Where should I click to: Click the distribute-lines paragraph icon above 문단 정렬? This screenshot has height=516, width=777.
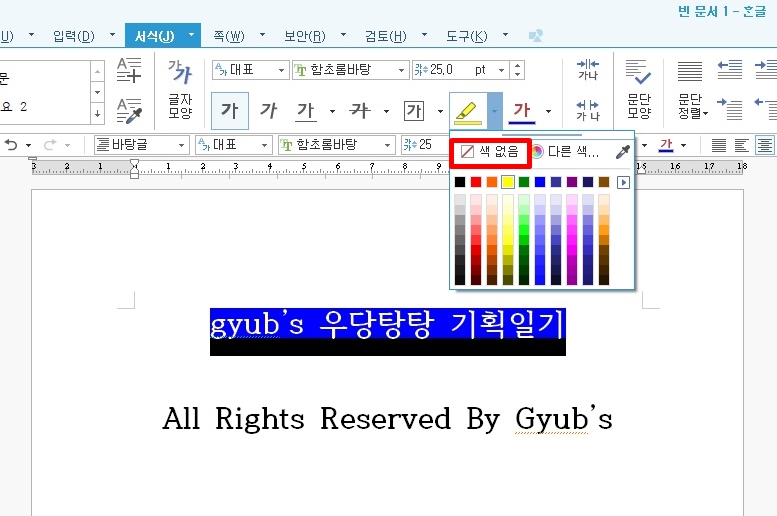tap(690, 71)
